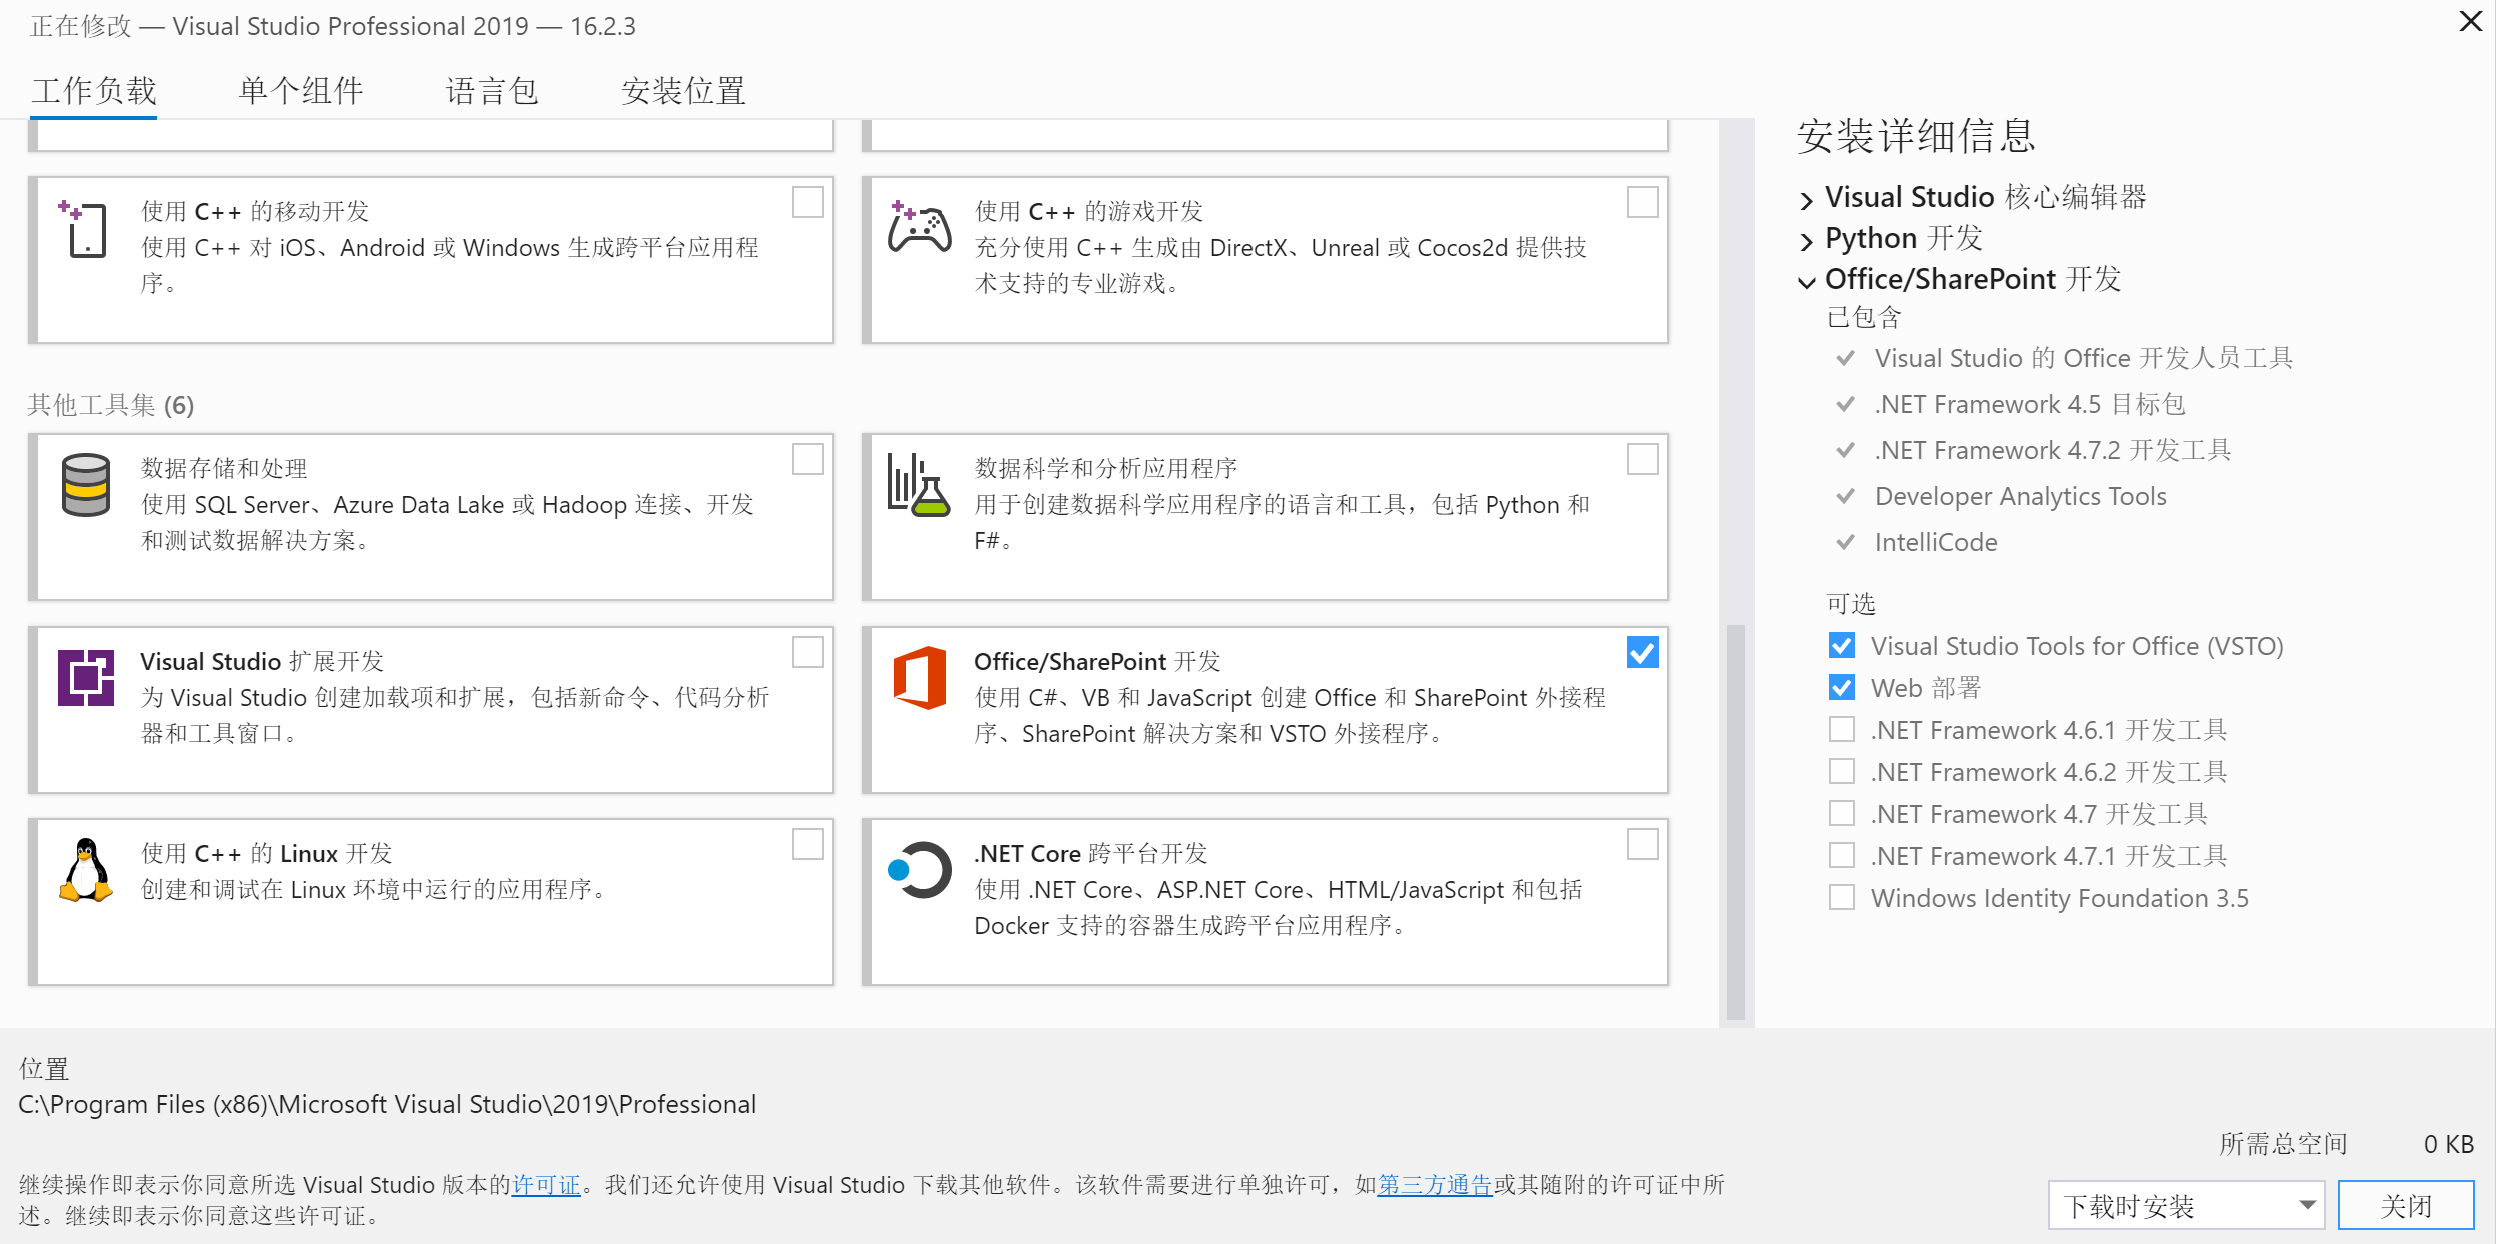The height and width of the screenshot is (1244, 2496).
Task: Click the install path C:\Program Files (x86) text
Action: click(387, 1104)
